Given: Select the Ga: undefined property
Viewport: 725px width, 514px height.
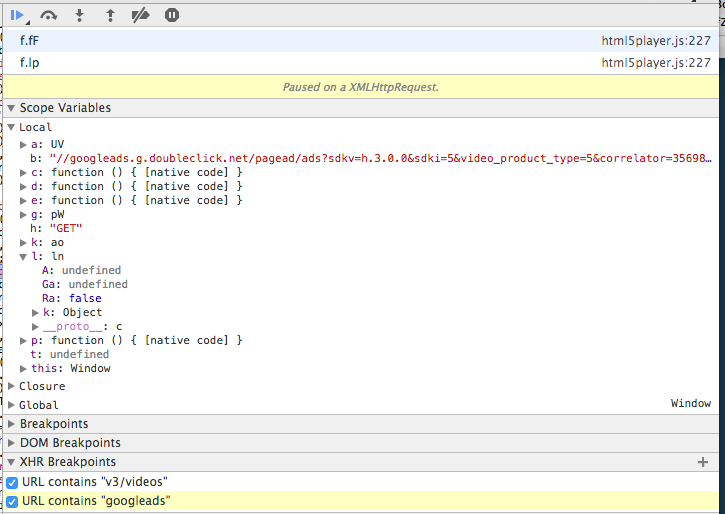Looking at the screenshot, I should 85,284.
